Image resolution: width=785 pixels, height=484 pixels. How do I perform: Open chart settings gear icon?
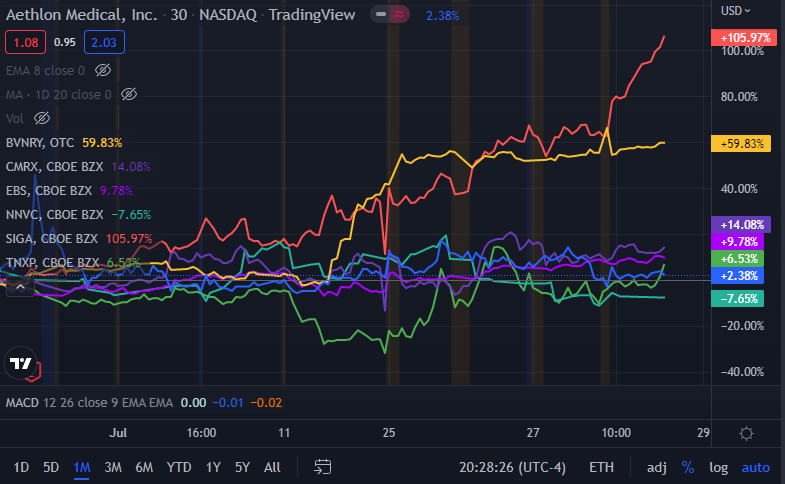[746, 433]
